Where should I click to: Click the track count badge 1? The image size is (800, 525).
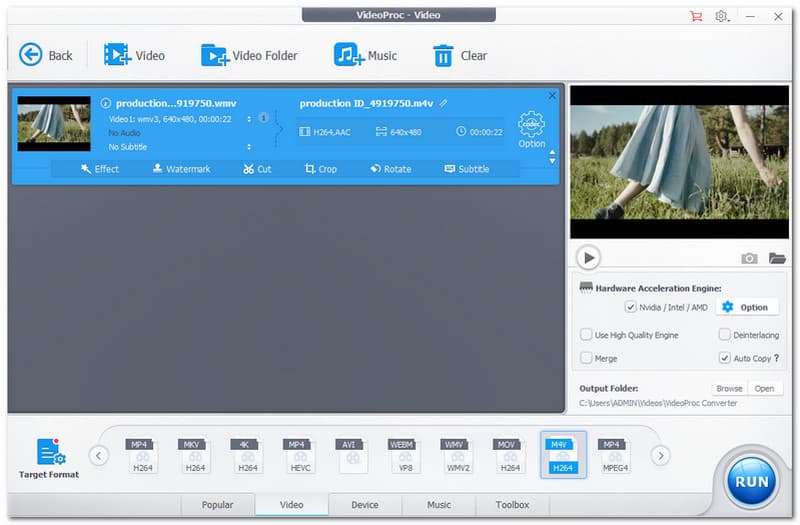(x=263, y=118)
